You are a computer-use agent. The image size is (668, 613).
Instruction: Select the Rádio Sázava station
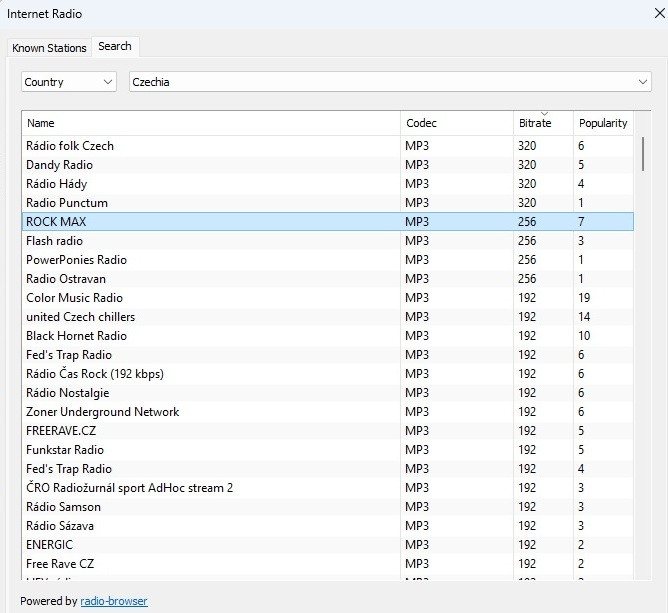coord(328,526)
